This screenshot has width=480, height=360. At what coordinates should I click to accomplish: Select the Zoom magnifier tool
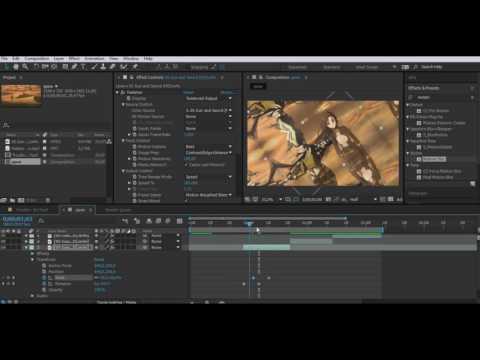pos(25,67)
